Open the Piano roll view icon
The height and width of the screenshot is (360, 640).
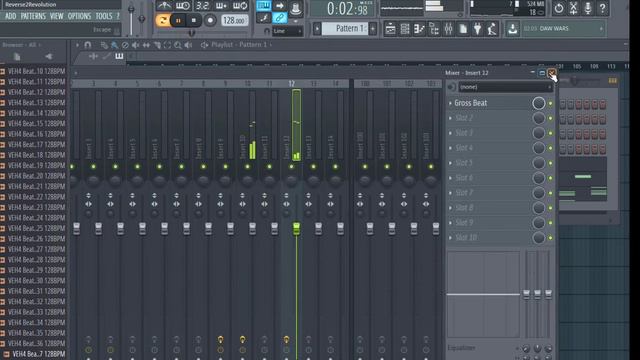pyautogui.click(x=419, y=29)
